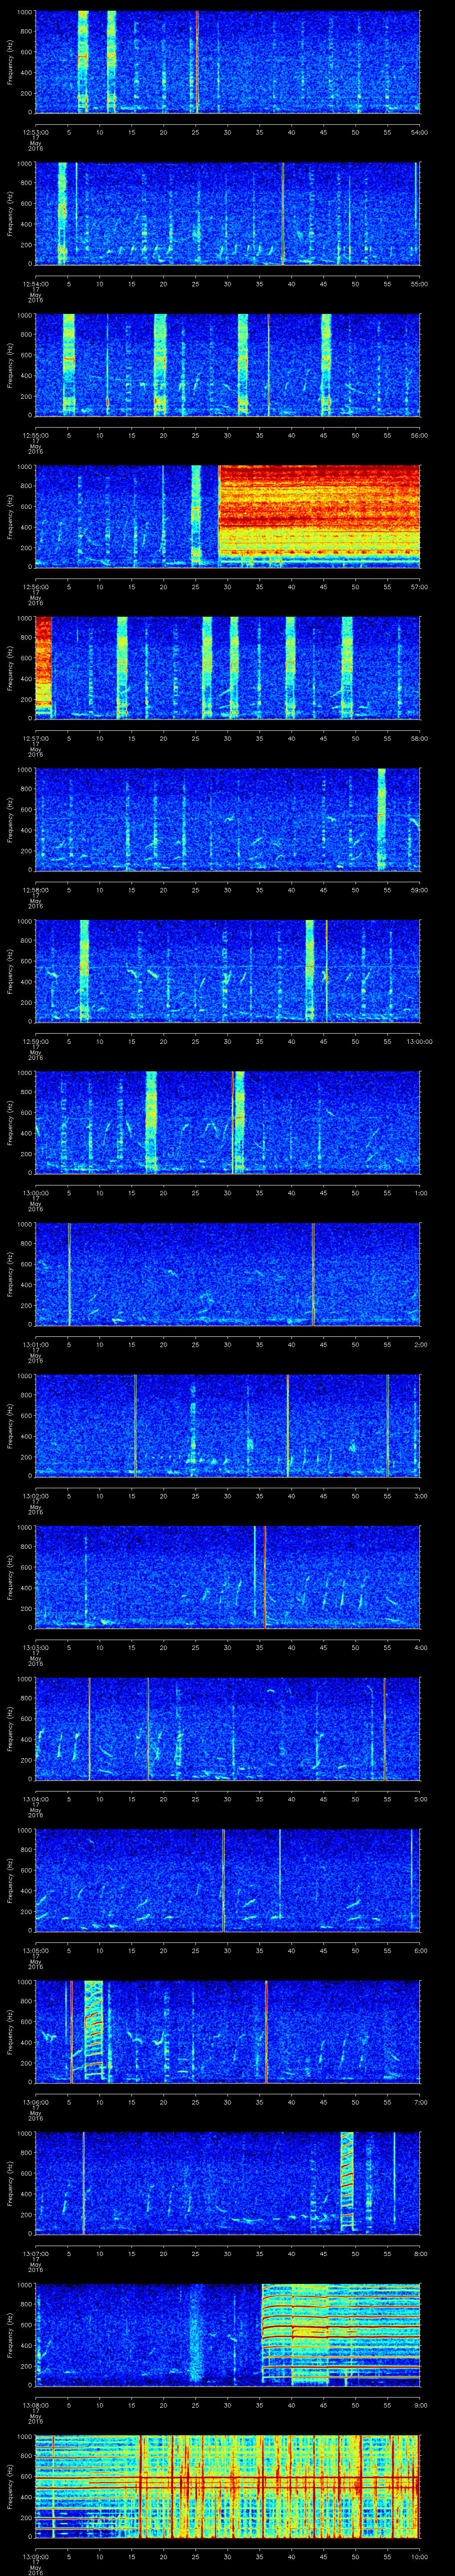Image resolution: width=455 pixels, height=2576 pixels.
Task: Click the 13:02:00 start time label
Action: pyautogui.click(x=36, y=1496)
